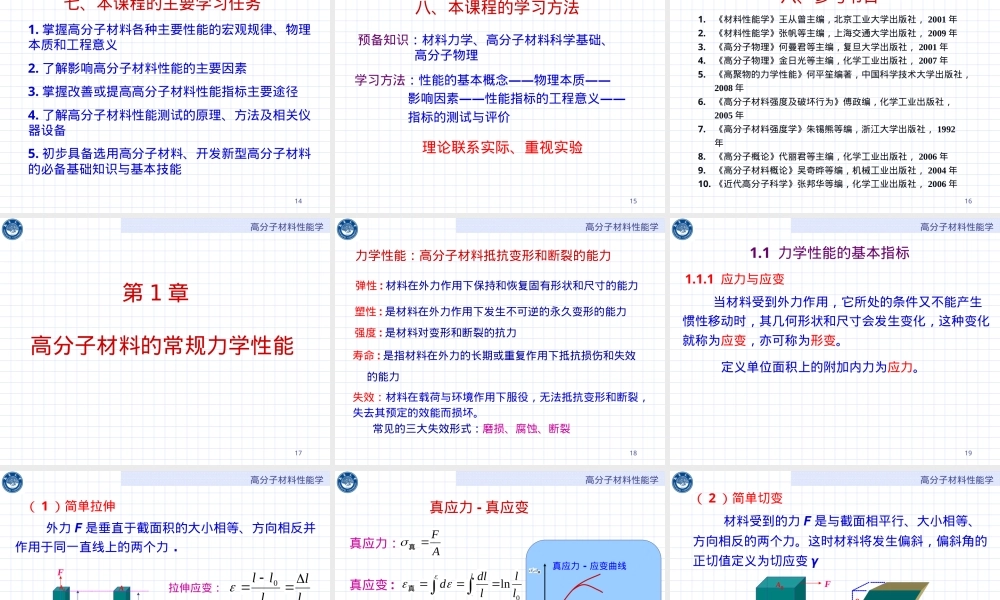Click the logo on the 简单拉伸 slide
The width and height of the screenshot is (1000, 600).
[x=12, y=482]
